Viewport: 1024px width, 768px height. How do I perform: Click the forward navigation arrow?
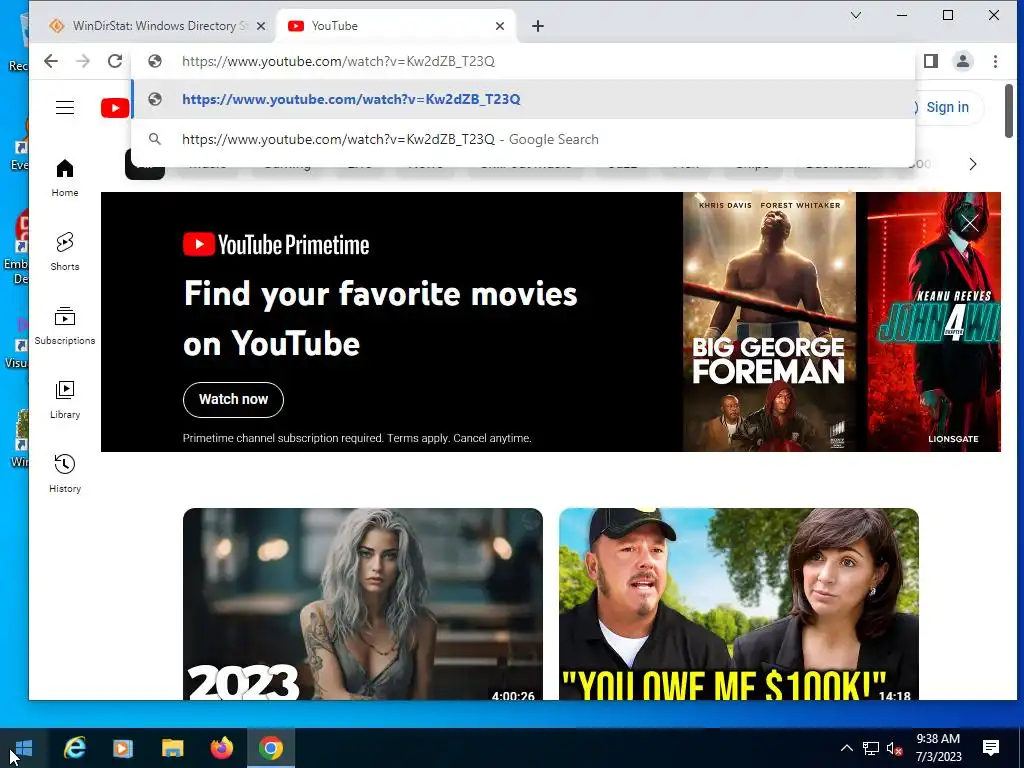point(83,61)
